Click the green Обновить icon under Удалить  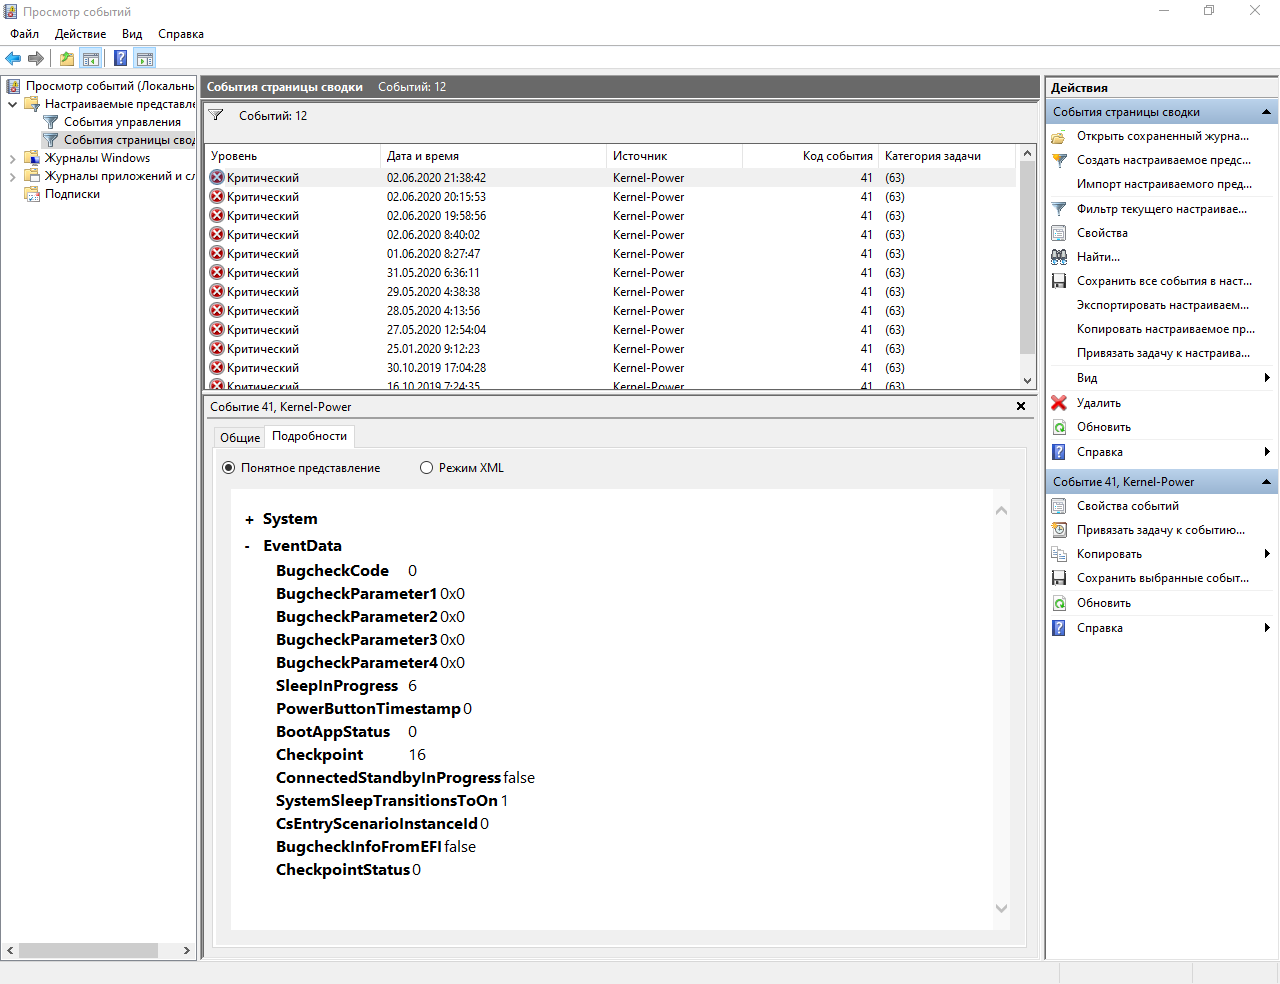point(1059,427)
